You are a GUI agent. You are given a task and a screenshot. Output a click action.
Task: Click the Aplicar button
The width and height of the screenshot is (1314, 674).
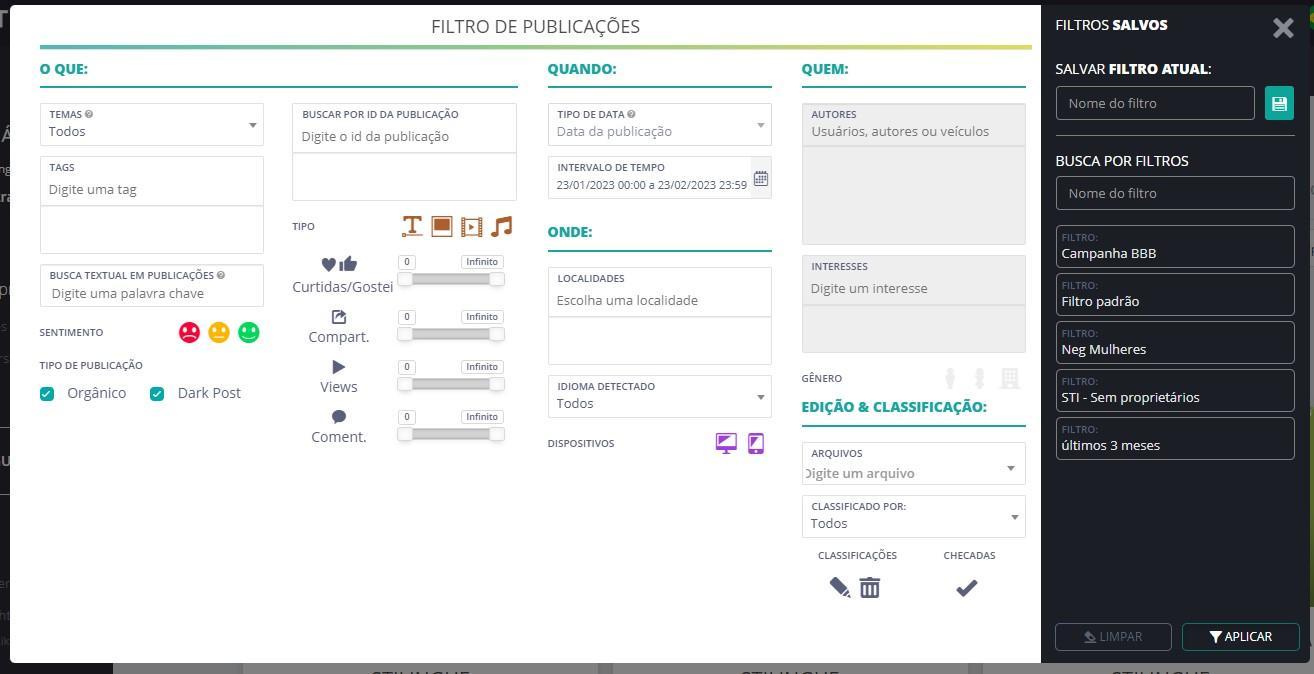(1240, 637)
